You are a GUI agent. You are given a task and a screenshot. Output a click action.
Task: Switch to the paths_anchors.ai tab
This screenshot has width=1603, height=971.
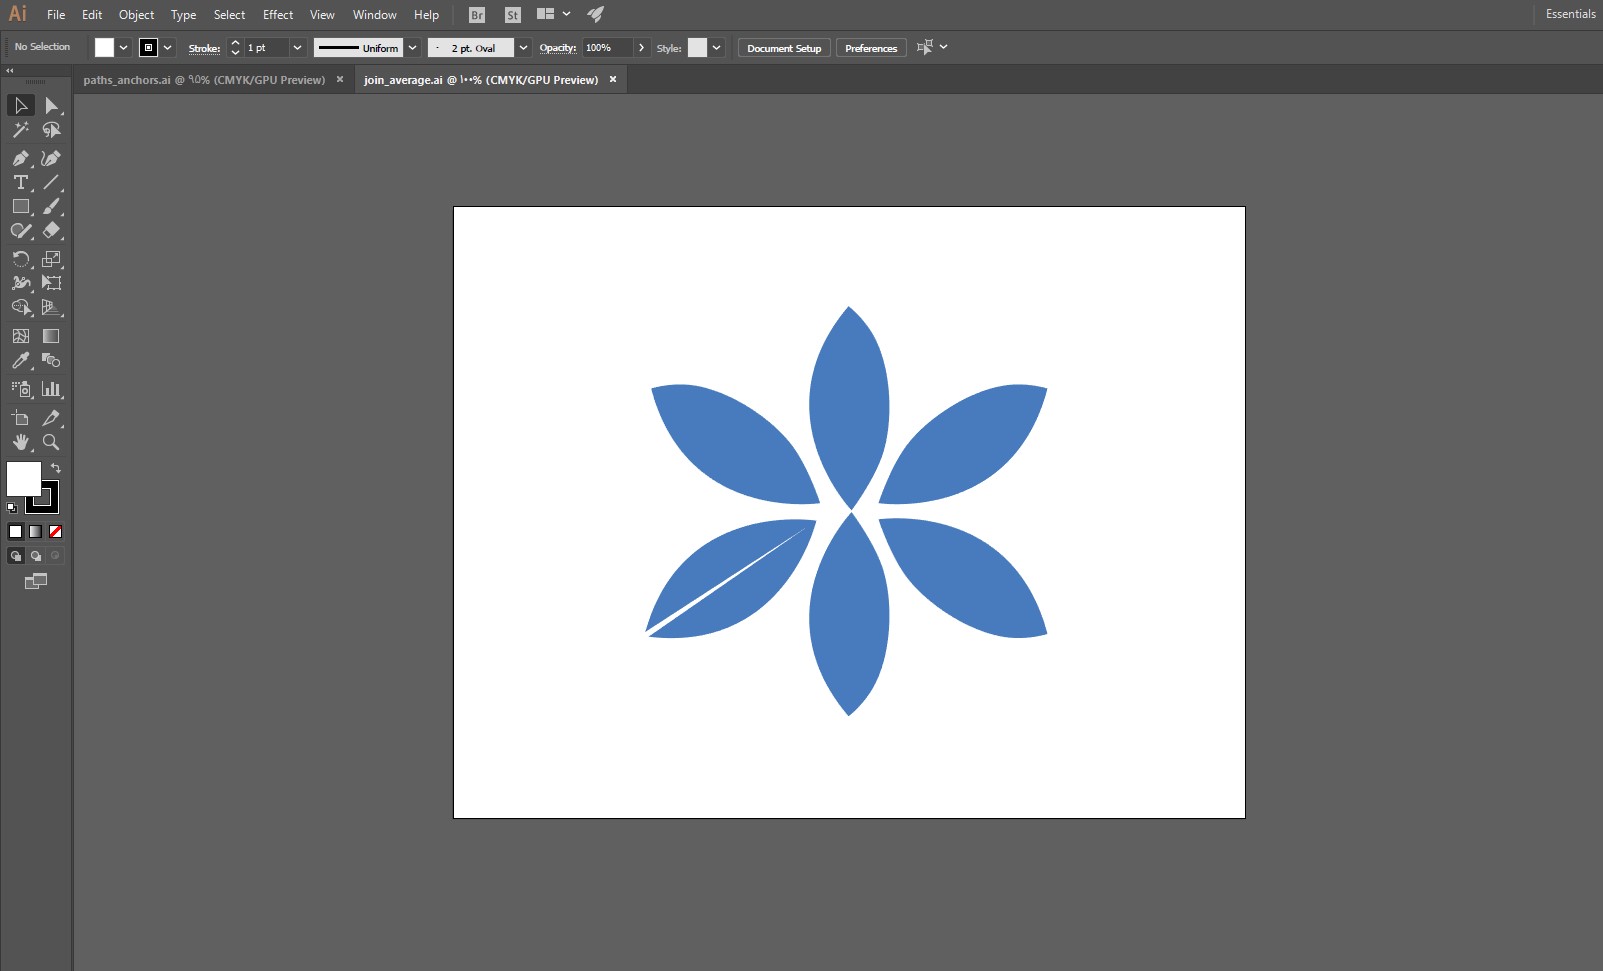tap(204, 80)
